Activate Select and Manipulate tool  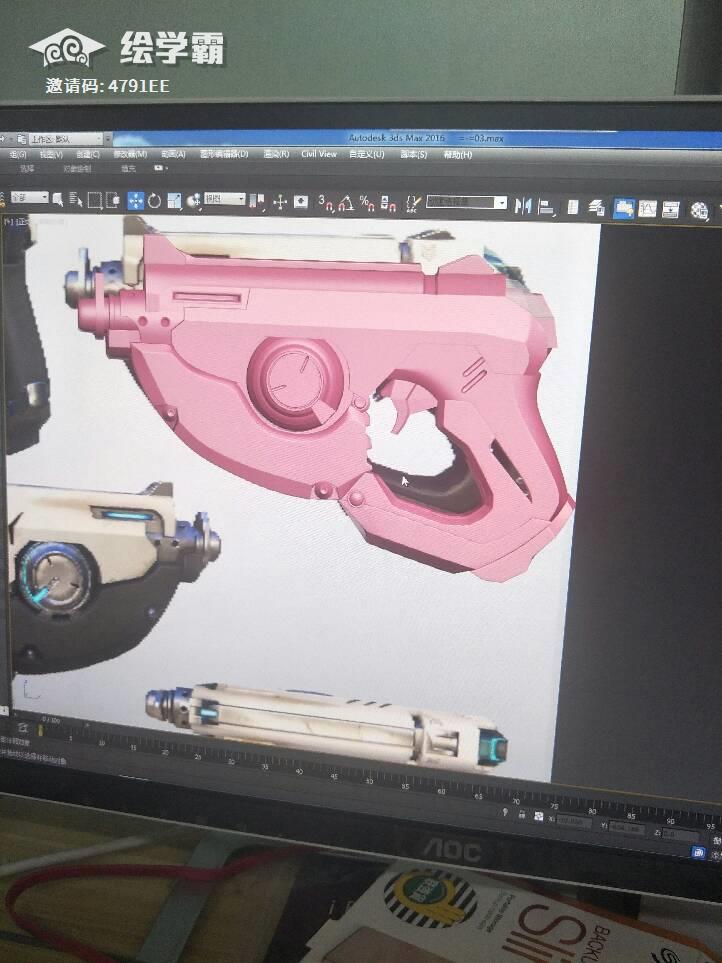(280, 202)
